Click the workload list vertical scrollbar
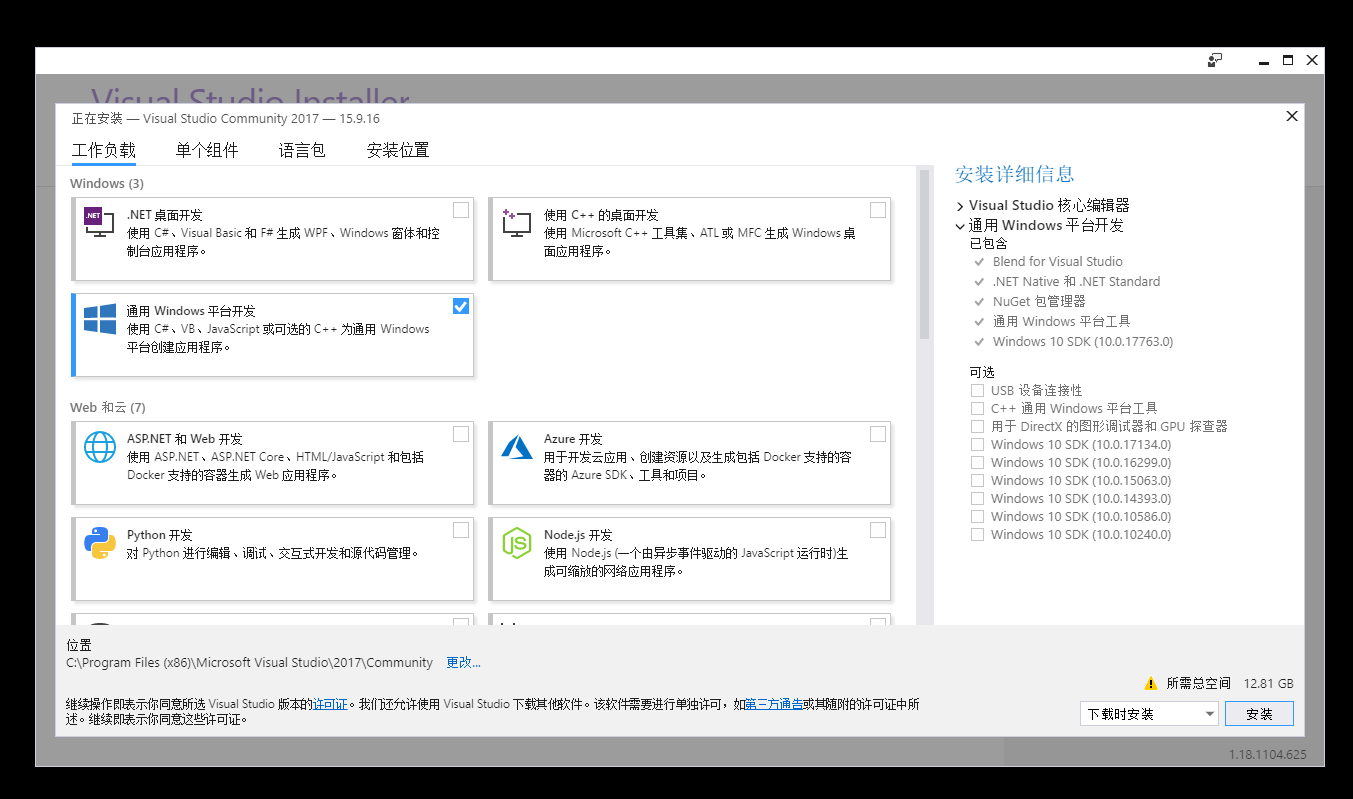The image size is (1353, 799). click(x=925, y=255)
